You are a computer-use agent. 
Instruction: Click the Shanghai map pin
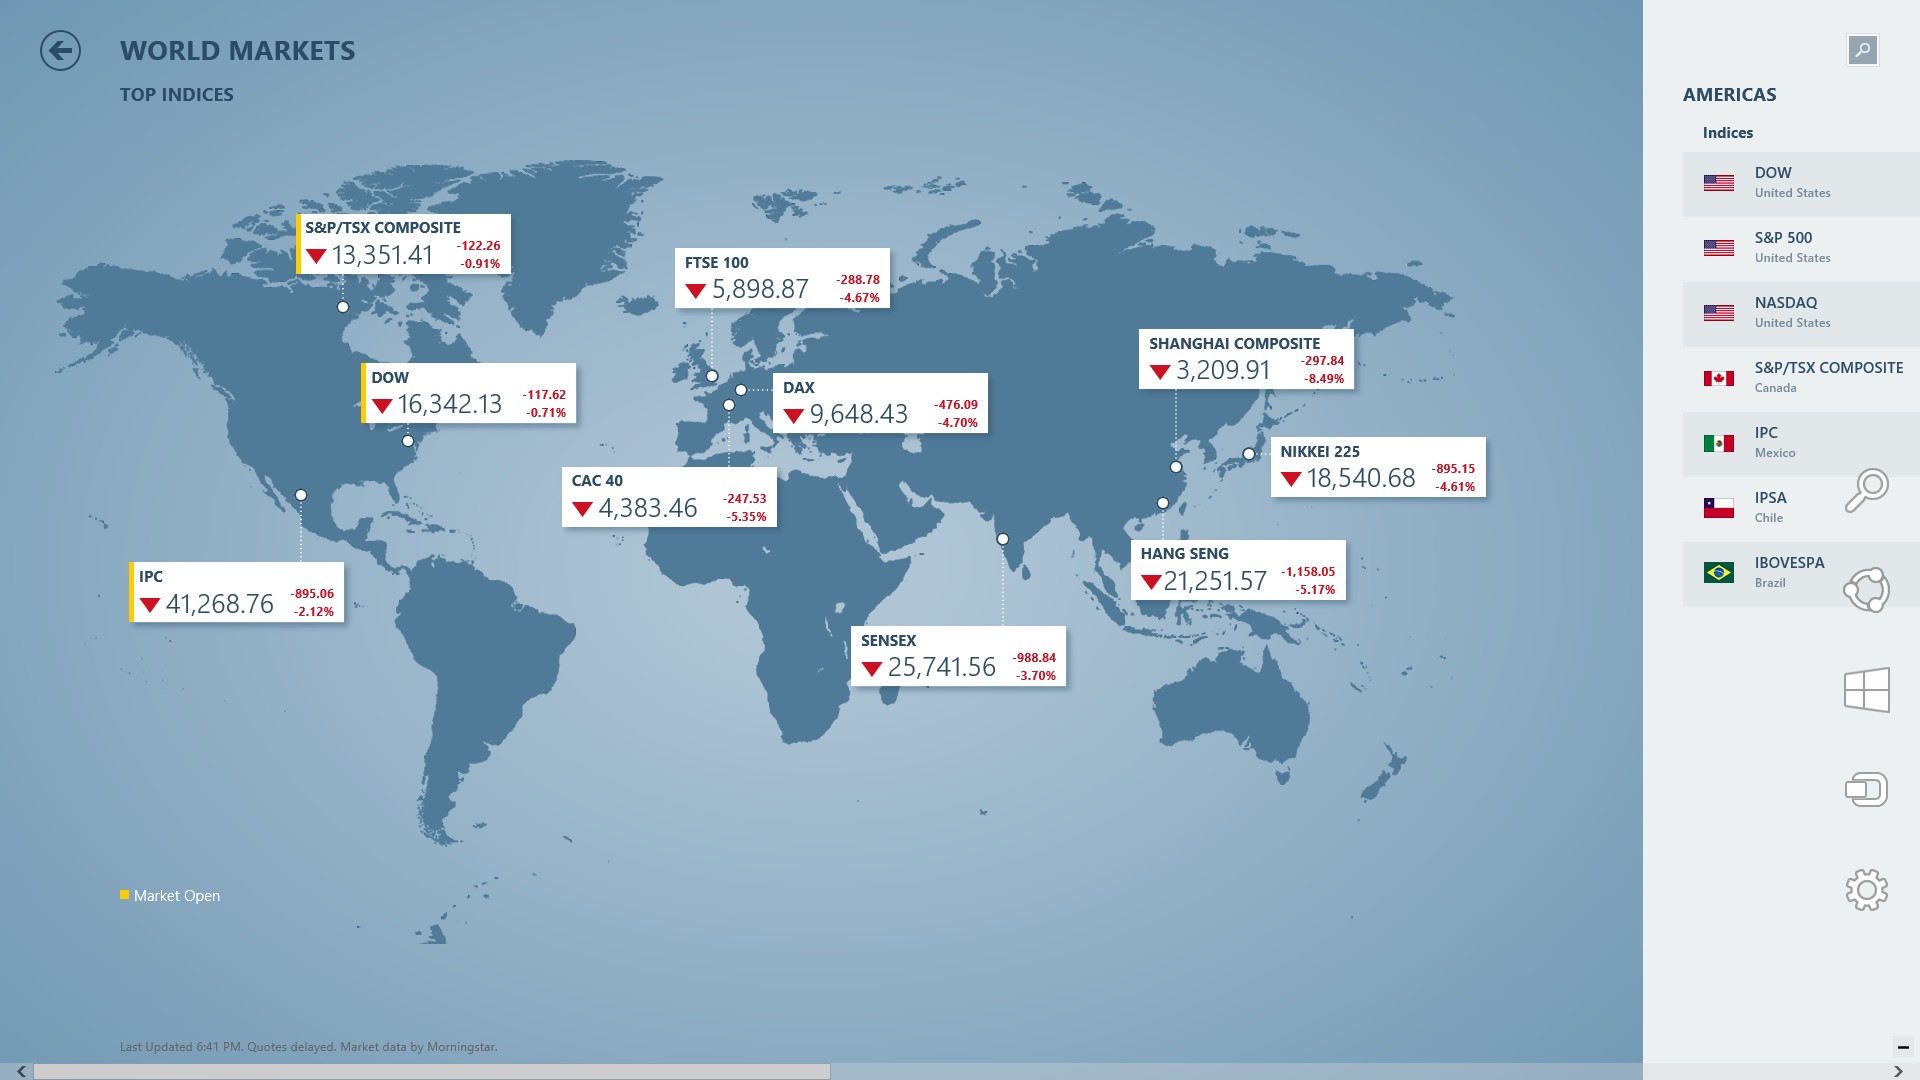(1176, 467)
